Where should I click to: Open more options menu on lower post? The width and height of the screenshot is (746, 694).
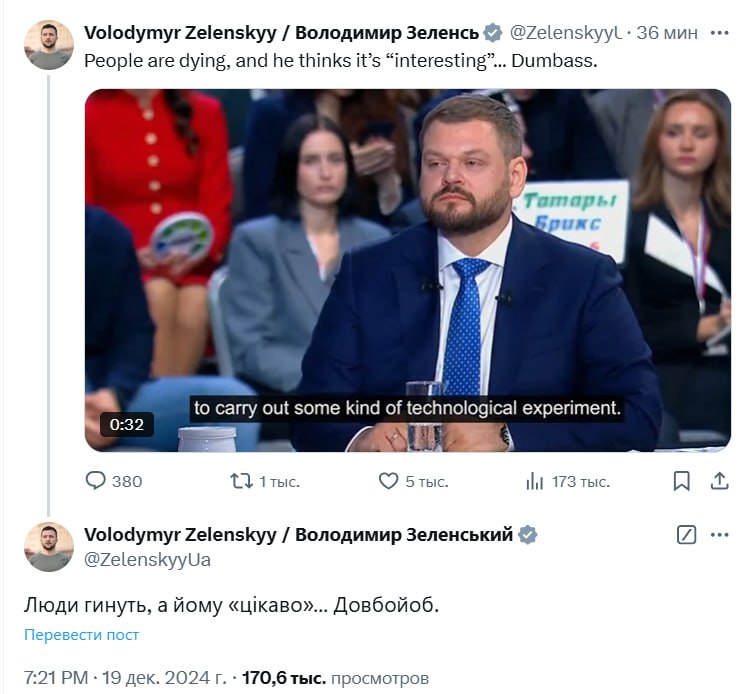pyautogui.click(x=718, y=535)
